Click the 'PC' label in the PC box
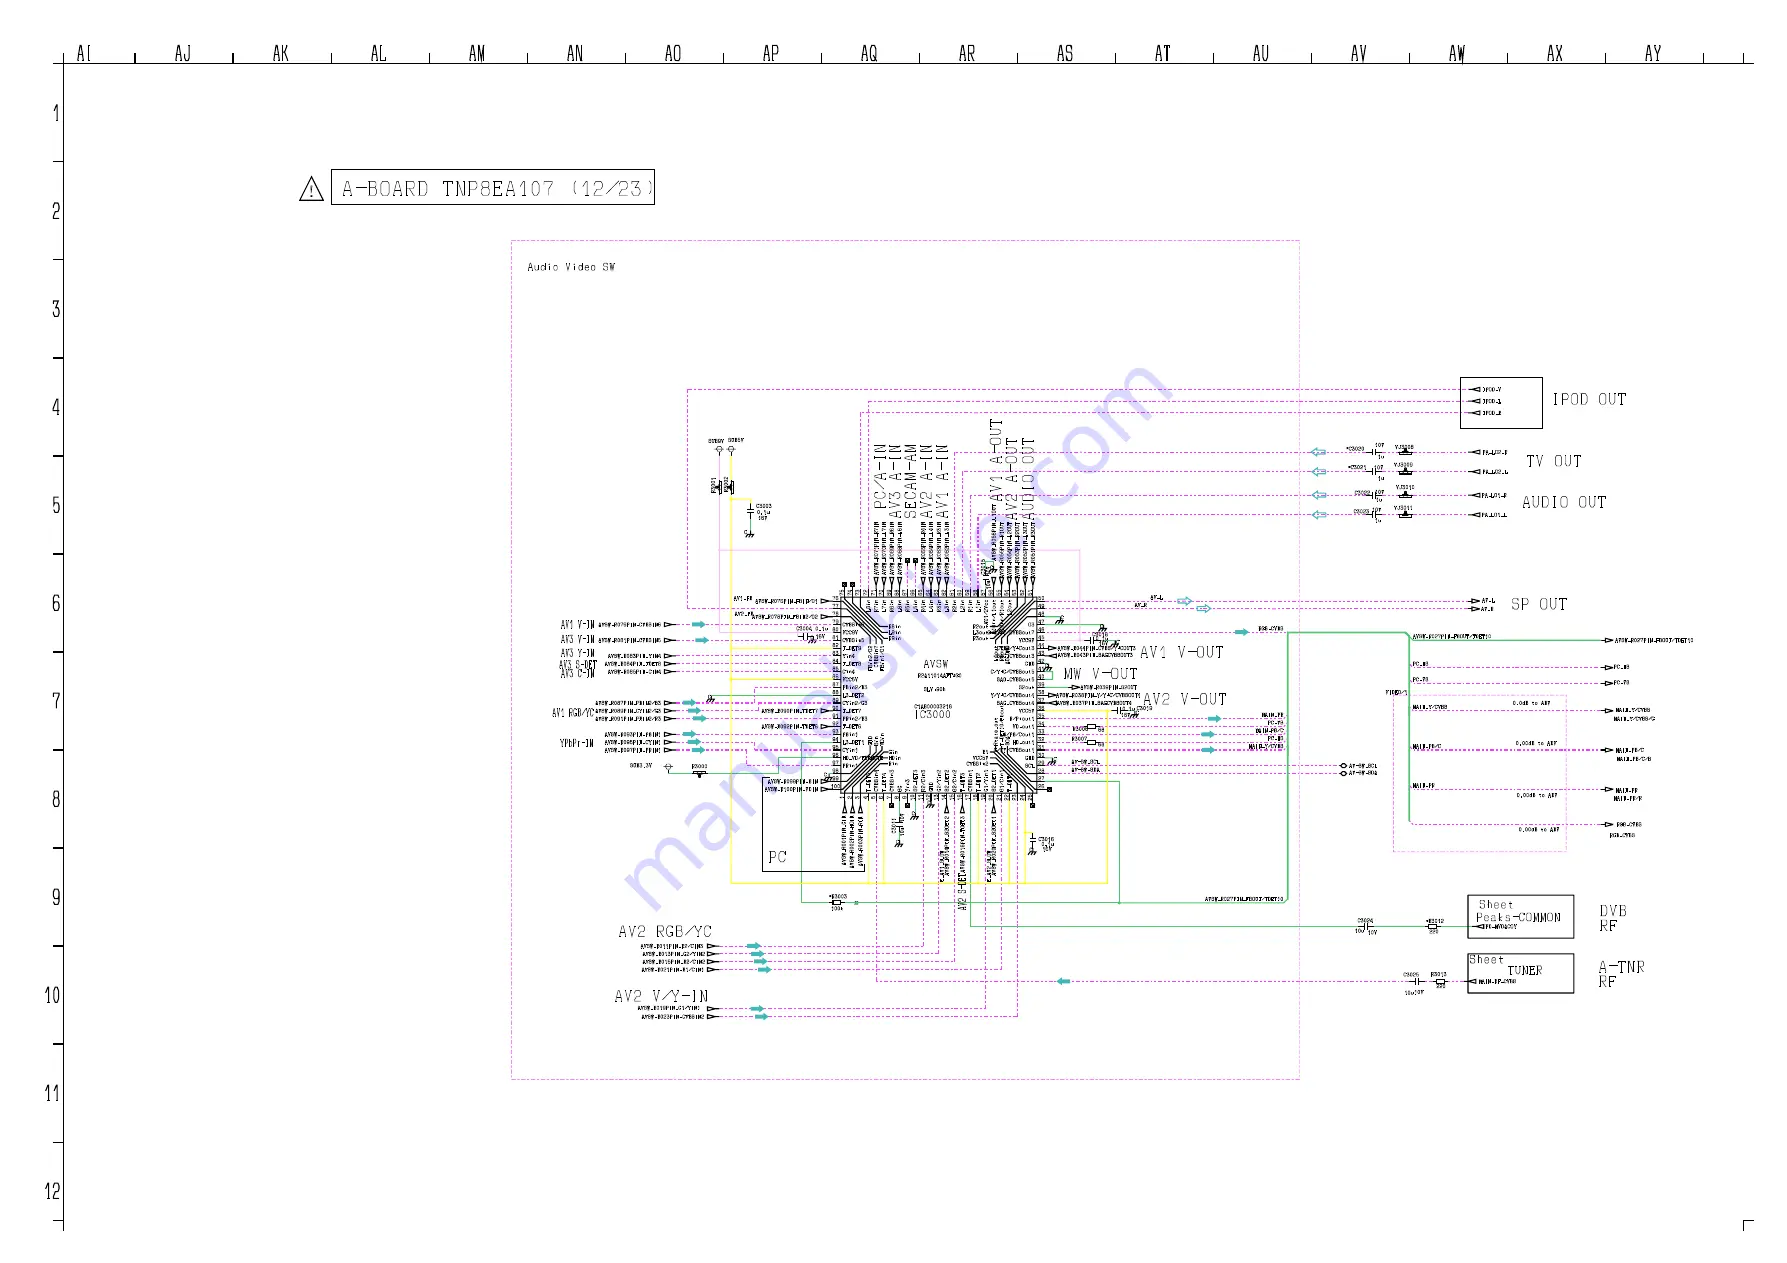1787x1263 pixels. click(777, 857)
